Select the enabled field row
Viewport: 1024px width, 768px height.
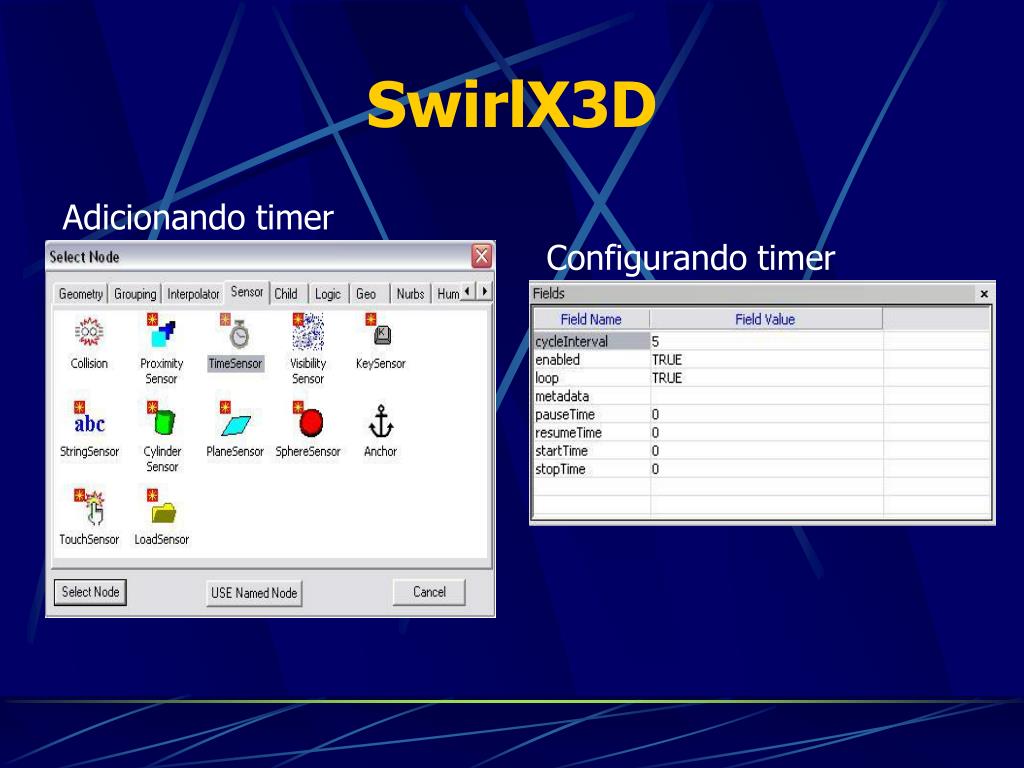761,360
